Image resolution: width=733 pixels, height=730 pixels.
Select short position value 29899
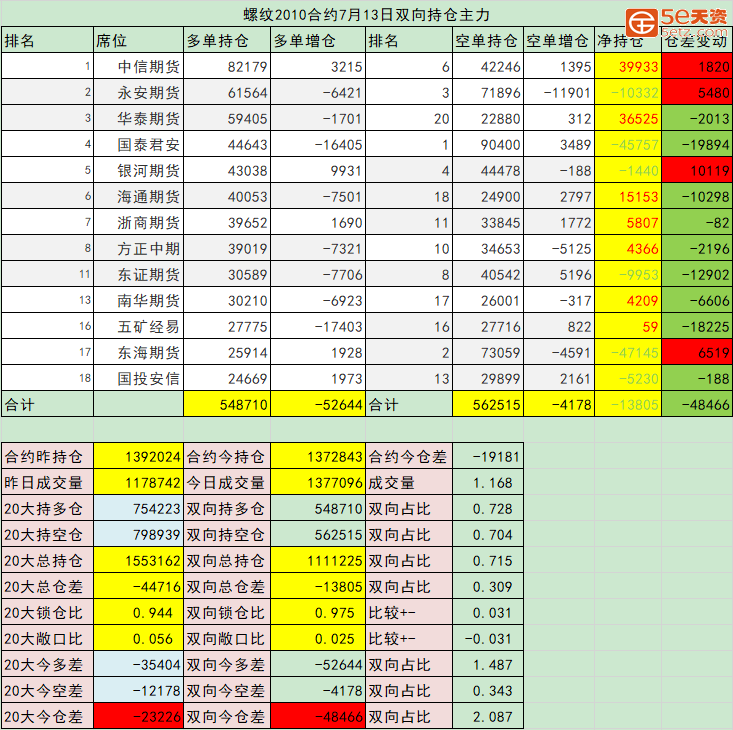coord(488,378)
